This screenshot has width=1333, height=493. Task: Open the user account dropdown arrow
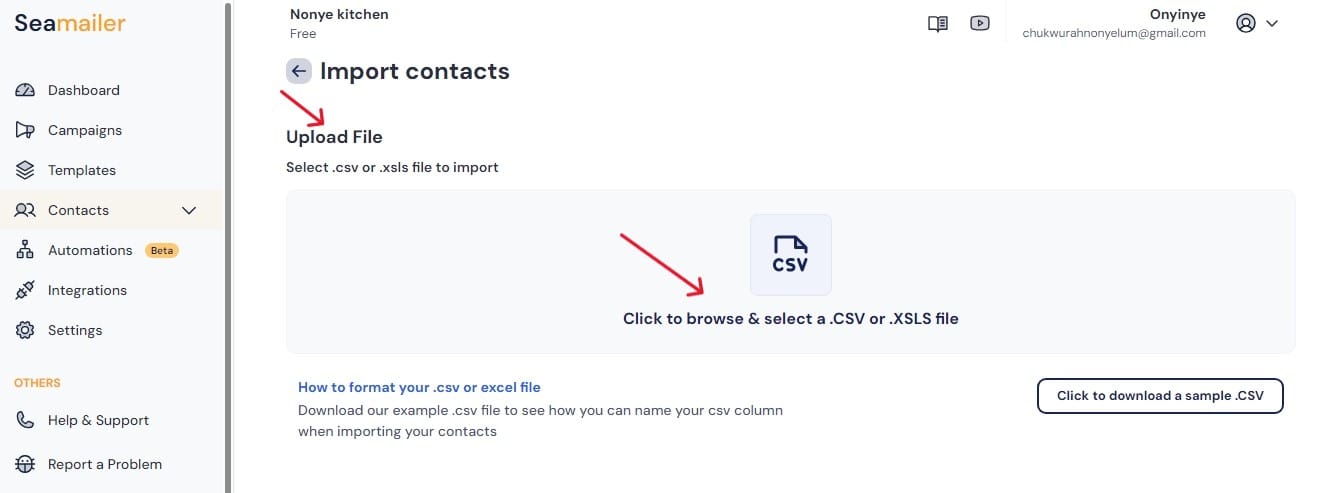tap(1272, 23)
